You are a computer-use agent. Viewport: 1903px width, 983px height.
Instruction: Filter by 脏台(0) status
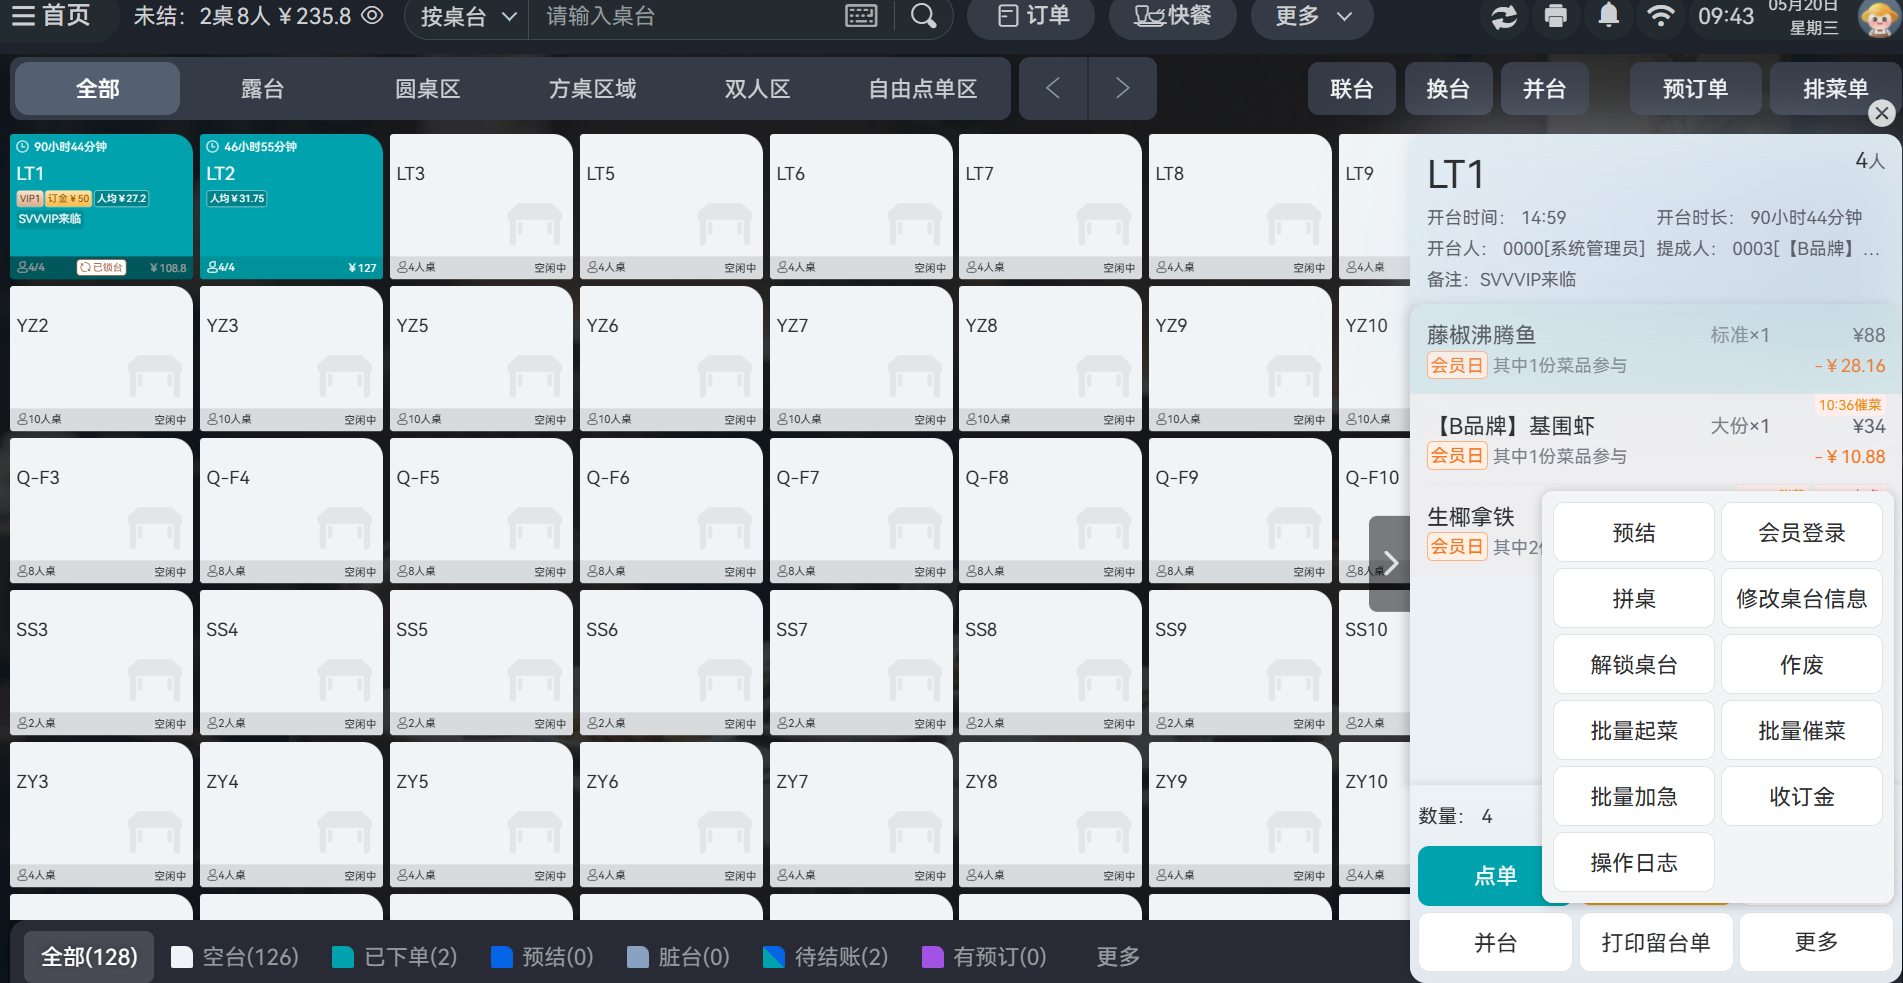(678, 957)
